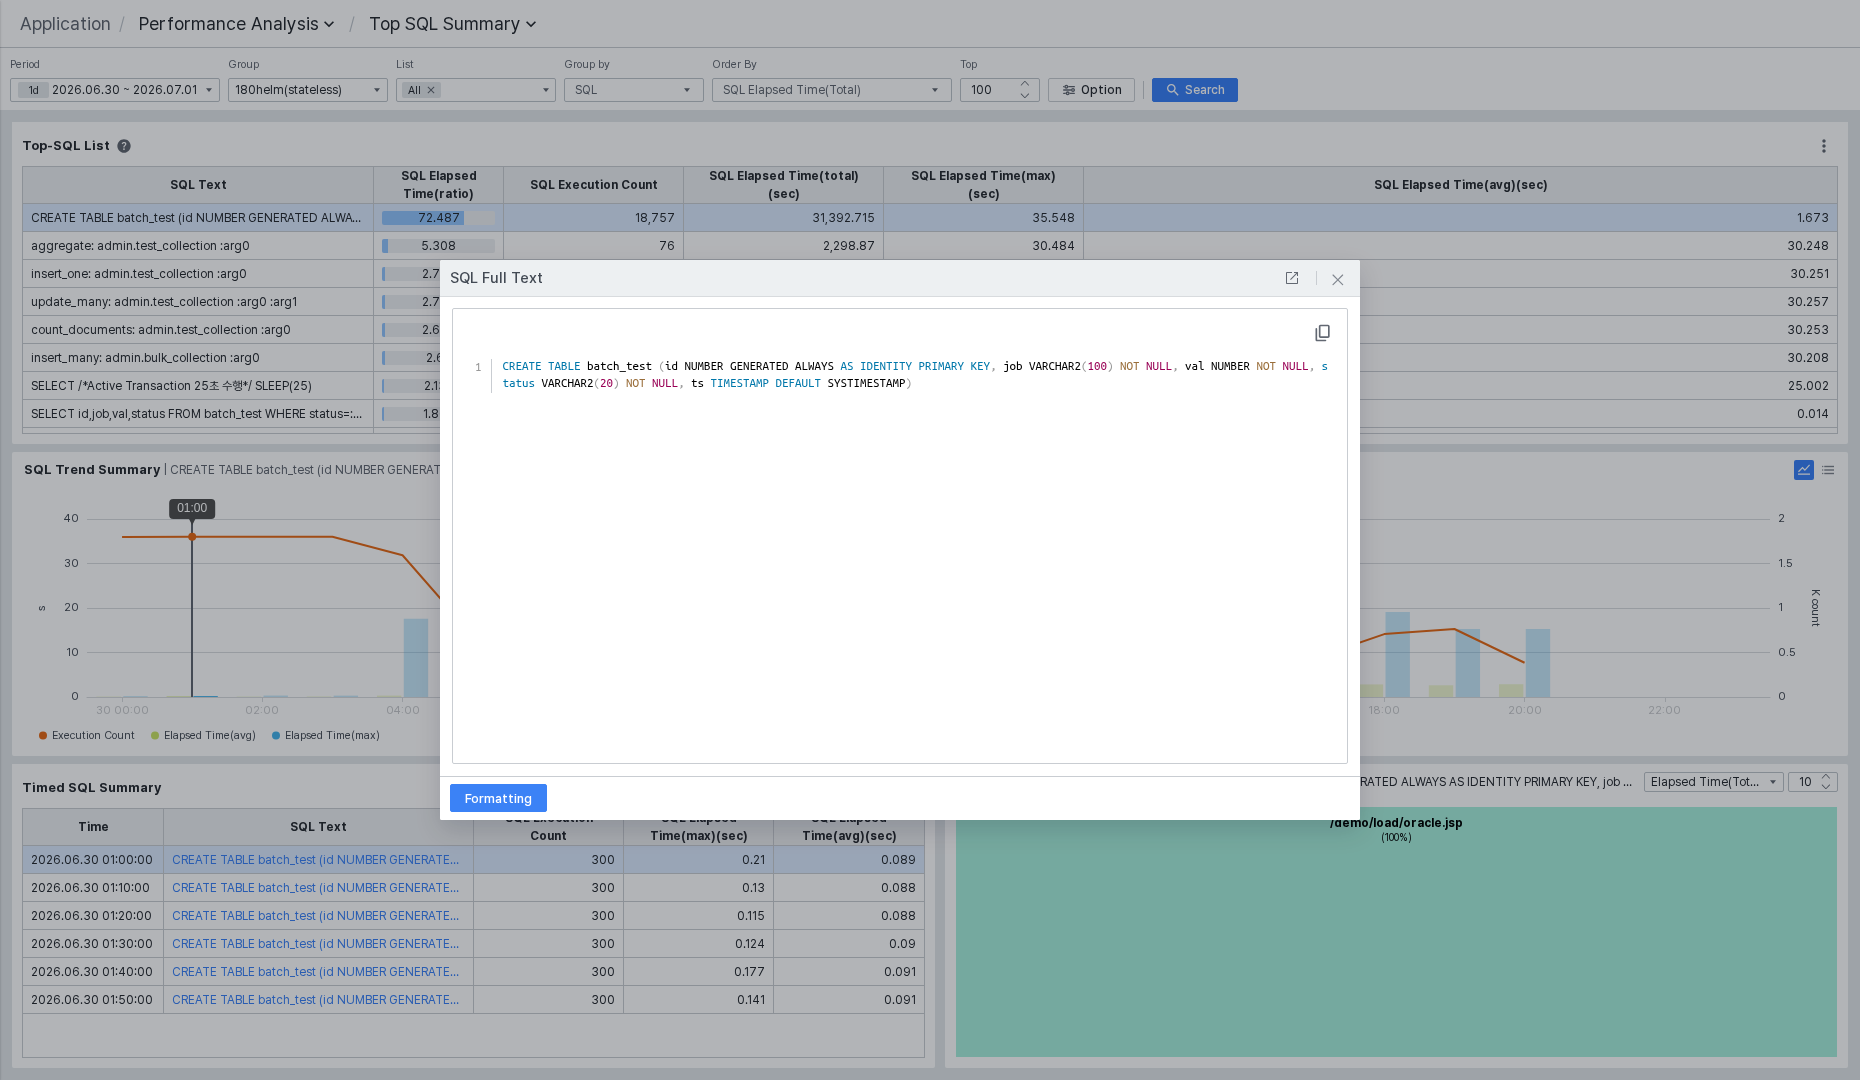
Task: Click the 1d period preset tag
Action: (33, 90)
